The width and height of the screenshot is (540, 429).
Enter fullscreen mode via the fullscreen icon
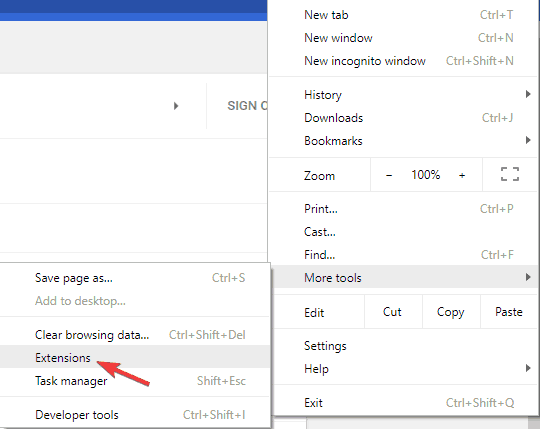pos(510,174)
